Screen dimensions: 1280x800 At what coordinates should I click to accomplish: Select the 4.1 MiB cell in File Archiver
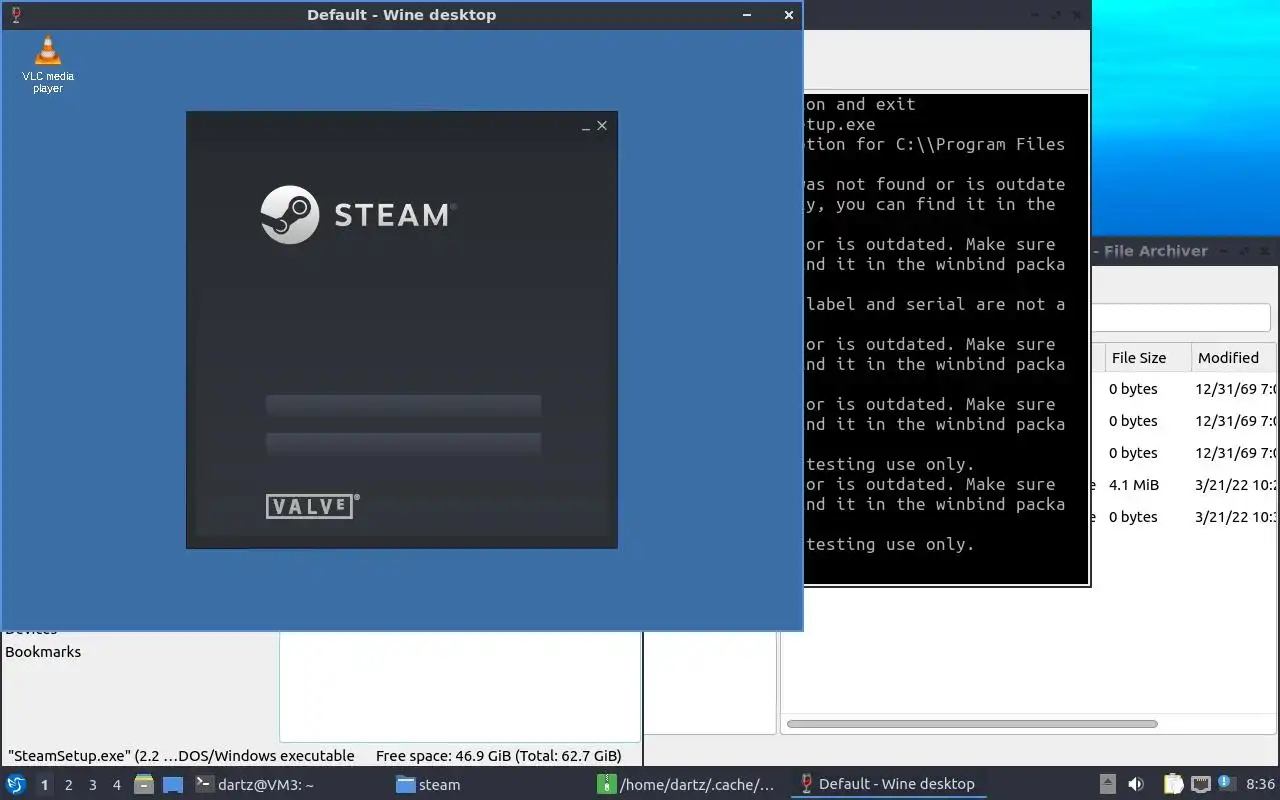(x=1134, y=485)
